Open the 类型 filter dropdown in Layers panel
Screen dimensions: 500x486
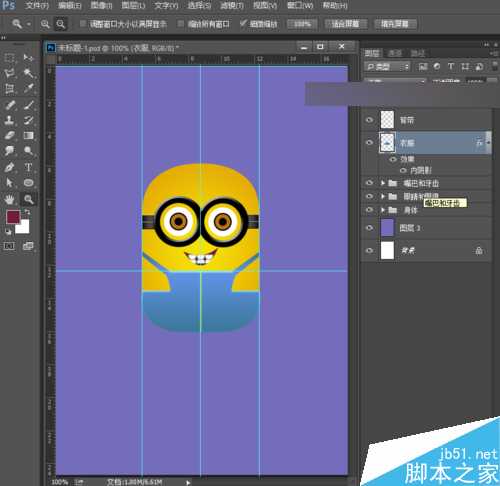point(387,67)
